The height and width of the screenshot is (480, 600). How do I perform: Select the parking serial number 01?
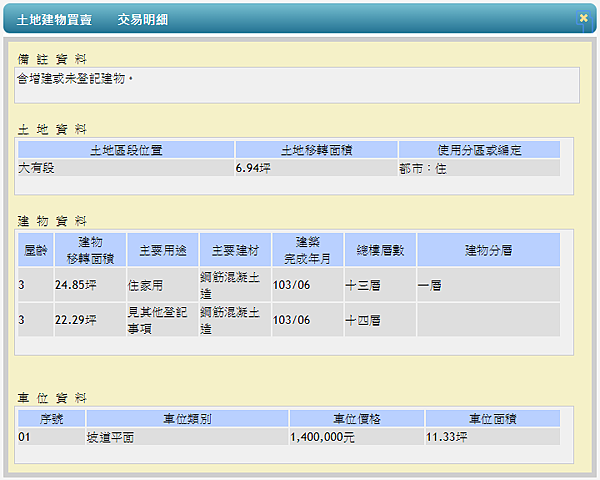tap(51, 436)
